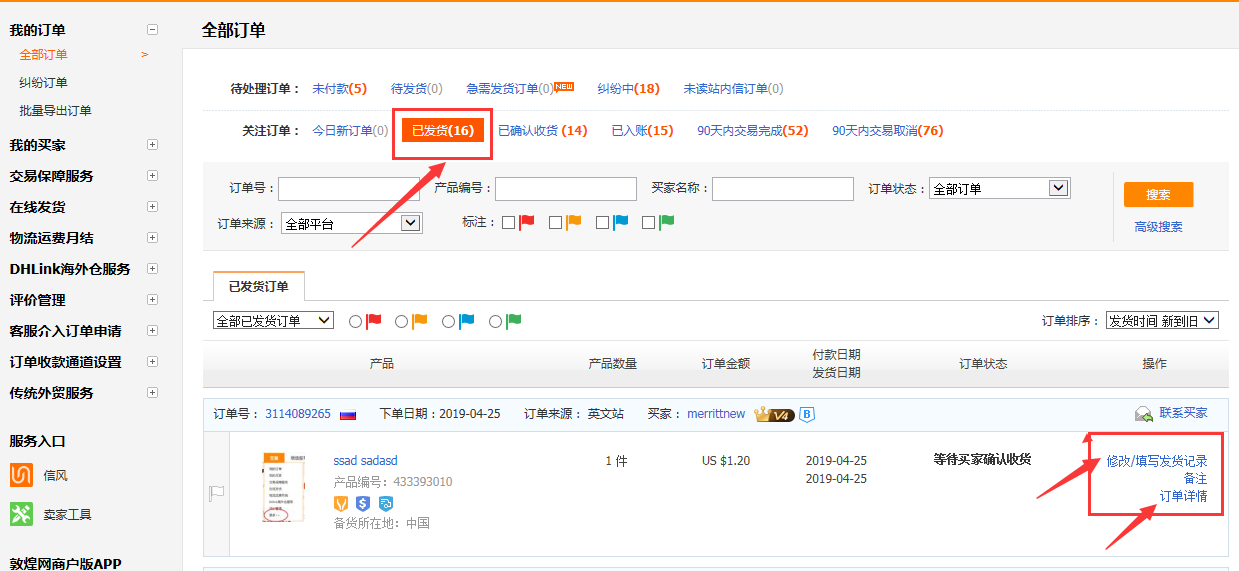Select 已发货(16) order filter tab
The width and height of the screenshot is (1239, 571).
[443, 131]
